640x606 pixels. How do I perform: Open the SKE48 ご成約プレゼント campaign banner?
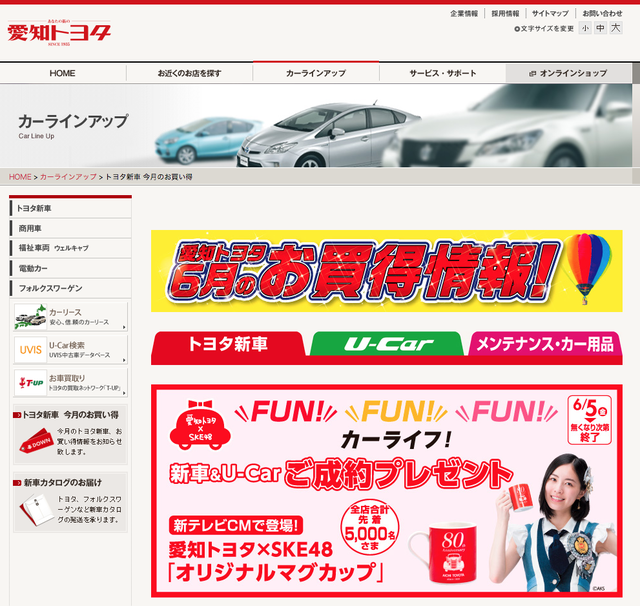click(387, 491)
